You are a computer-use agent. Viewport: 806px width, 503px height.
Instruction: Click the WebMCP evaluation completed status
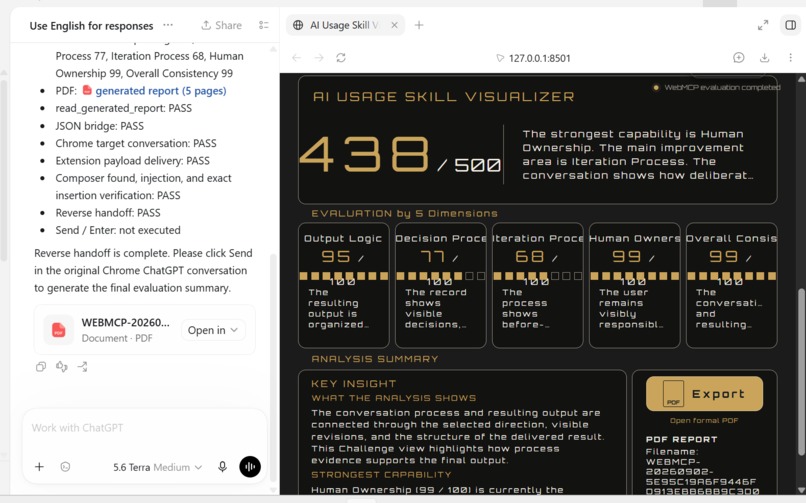(x=717, y=87)
